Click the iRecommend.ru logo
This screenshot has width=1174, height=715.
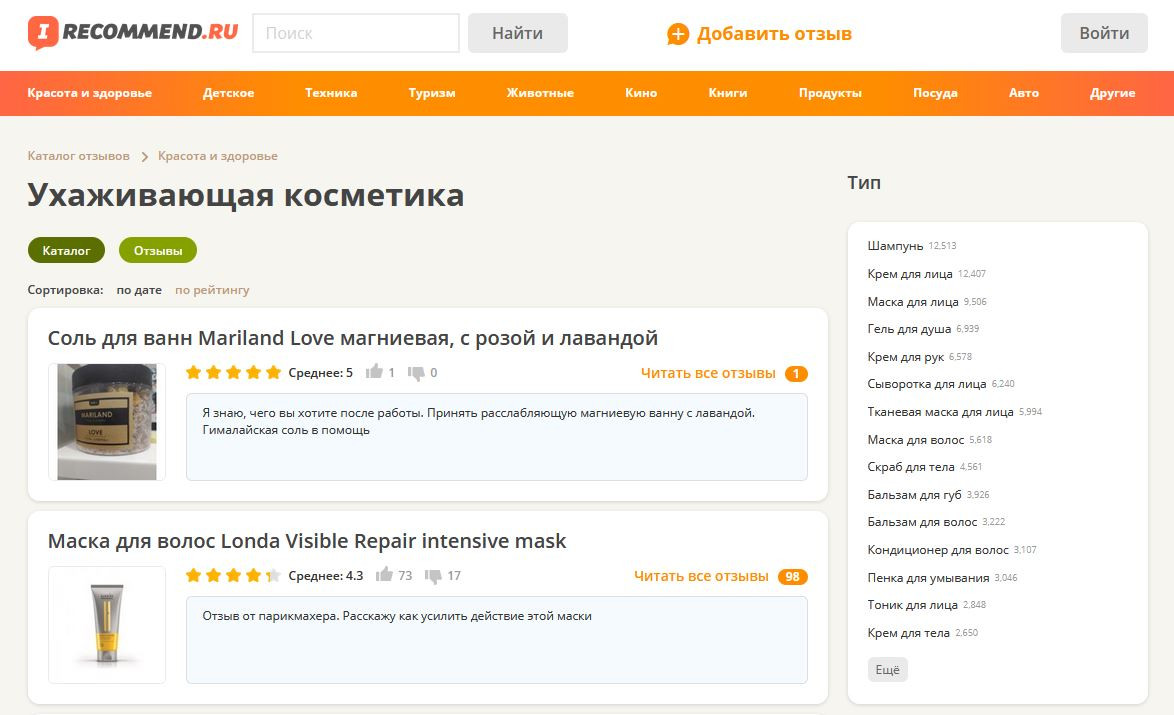pyautogui.click(x=133, y=33)
